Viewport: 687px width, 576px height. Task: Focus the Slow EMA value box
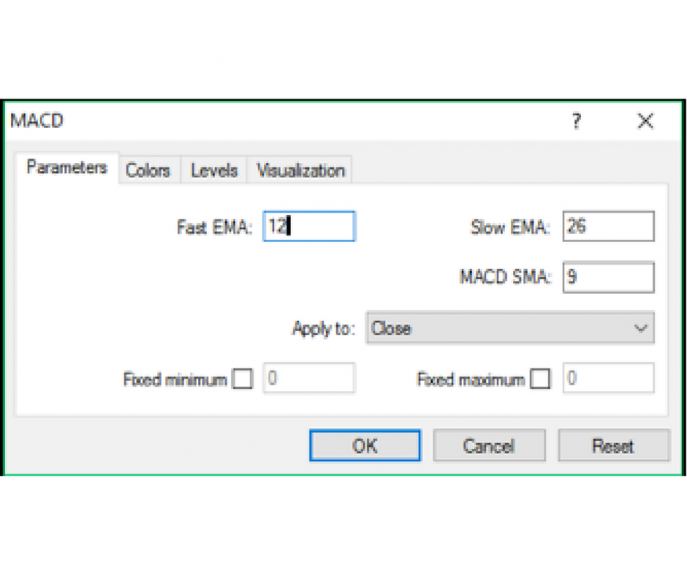608,227
